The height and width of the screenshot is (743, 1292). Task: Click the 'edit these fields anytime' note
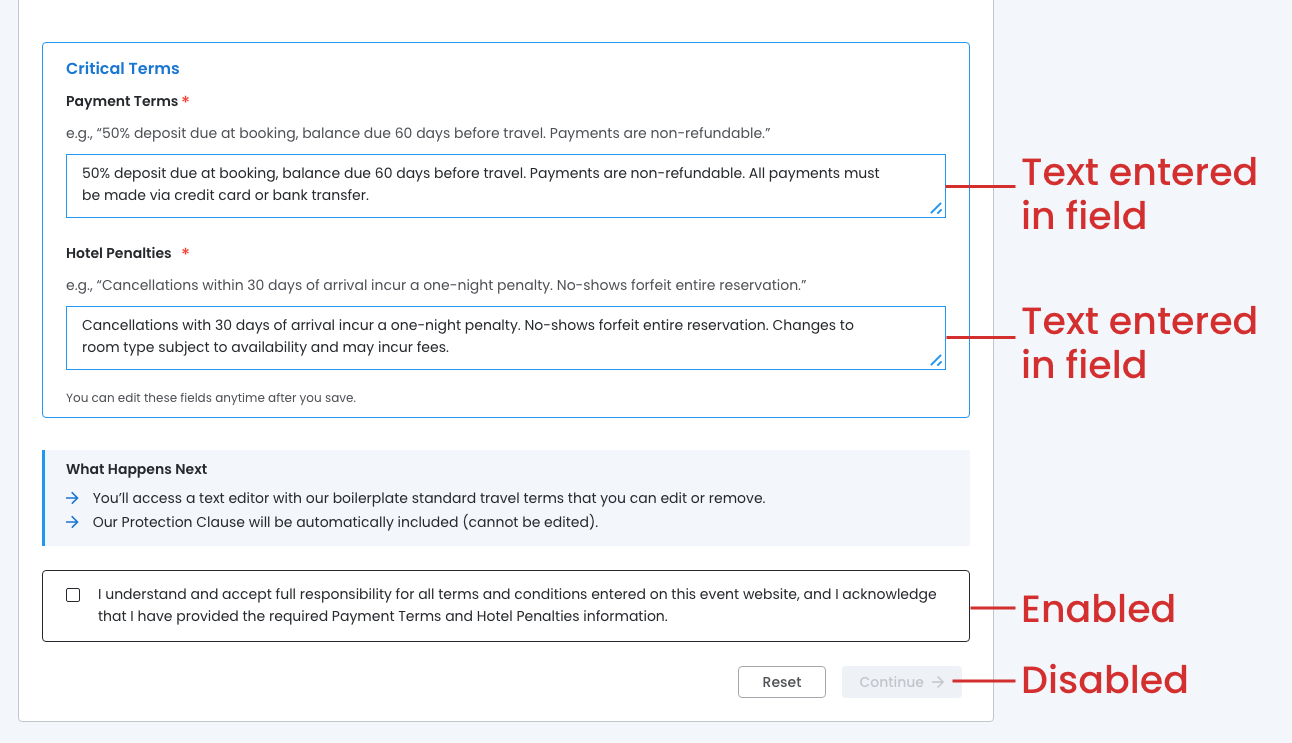coord(211,398)
